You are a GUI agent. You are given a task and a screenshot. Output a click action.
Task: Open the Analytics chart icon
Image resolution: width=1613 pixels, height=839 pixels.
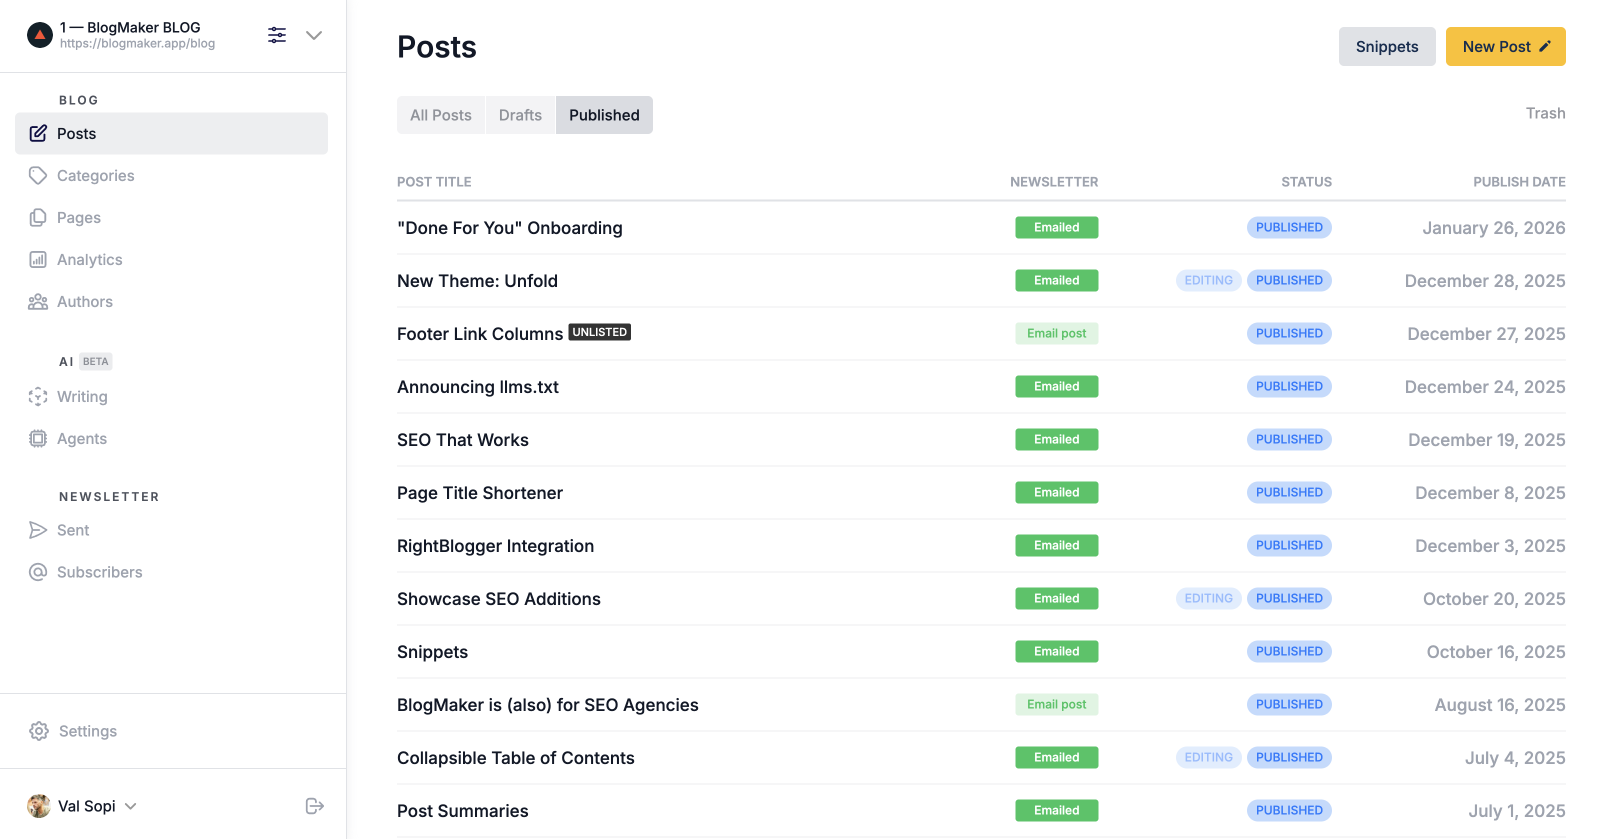38,260
